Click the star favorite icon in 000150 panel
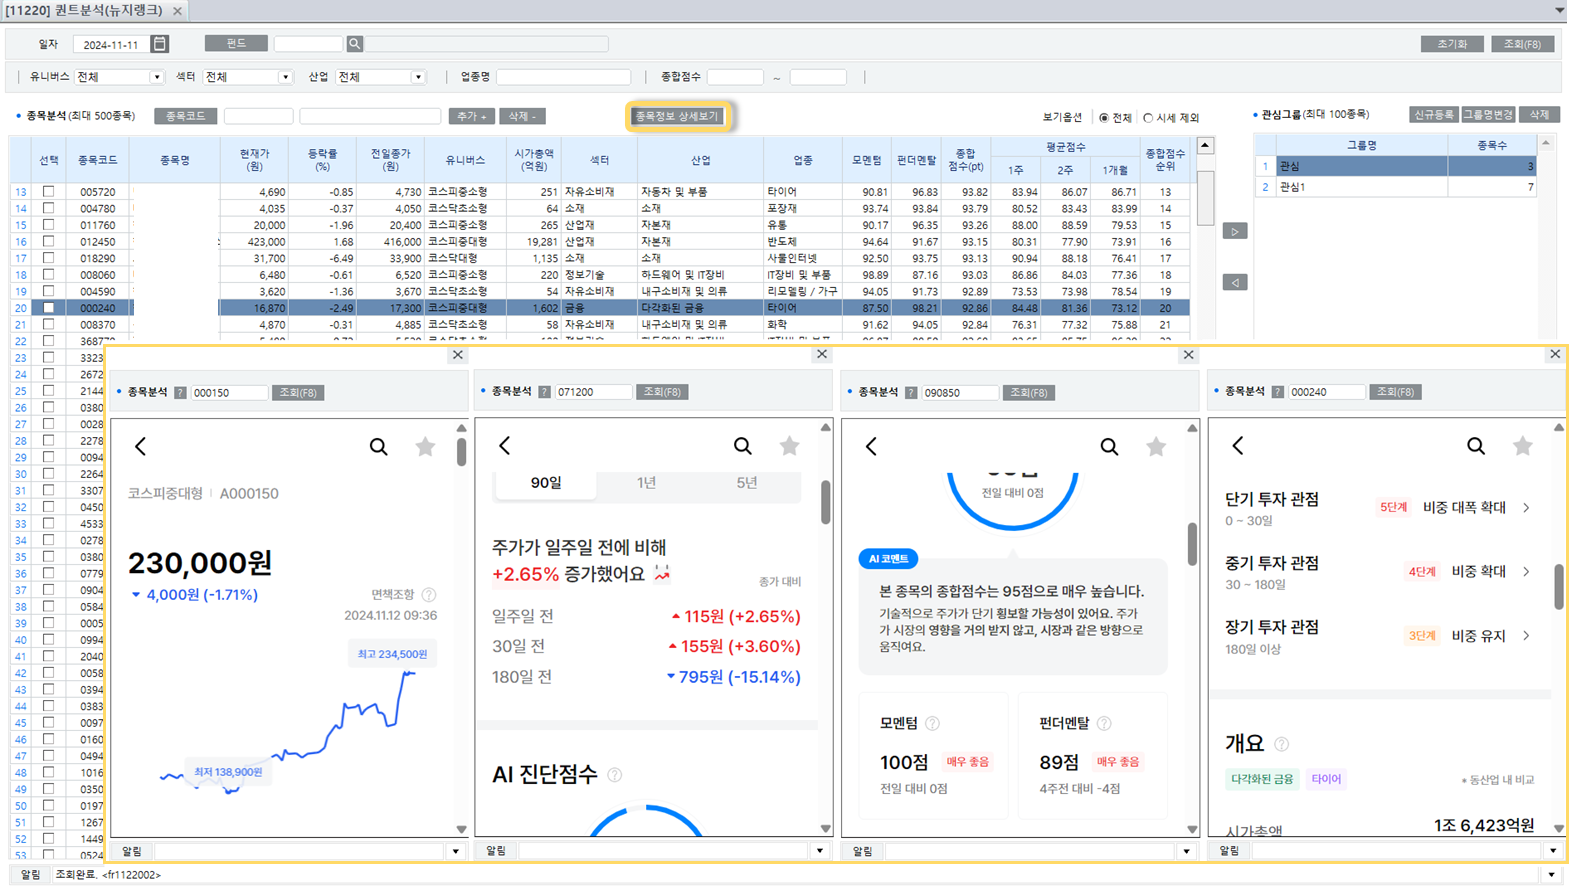The height and width of the screenshot is (886, 1569). tap(425, 447)
